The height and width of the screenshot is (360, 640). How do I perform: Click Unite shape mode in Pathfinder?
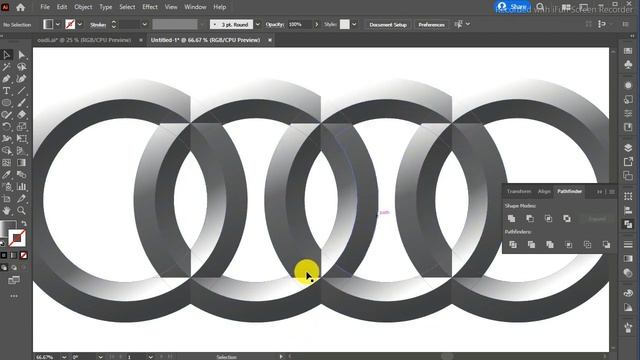coord(511,219)
